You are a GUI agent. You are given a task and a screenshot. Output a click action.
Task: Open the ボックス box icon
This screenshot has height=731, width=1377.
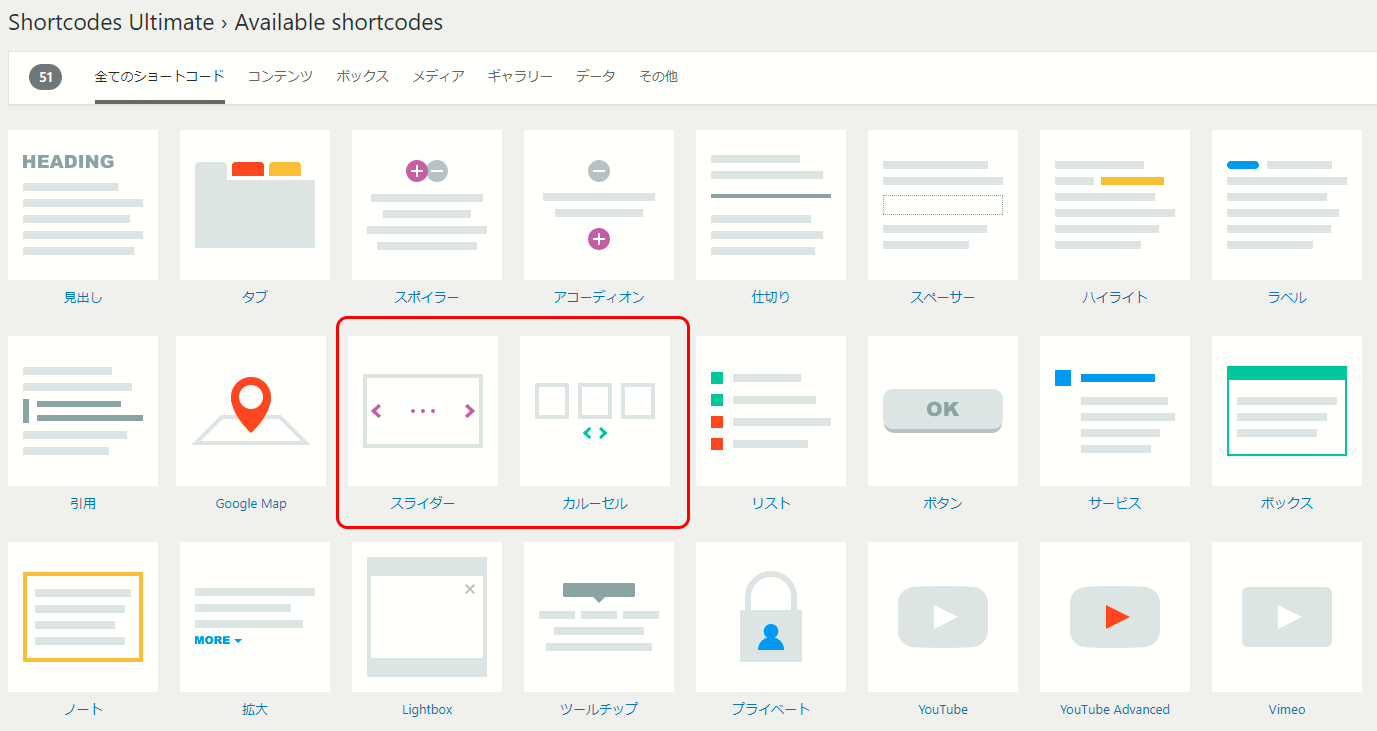click(1287, 411)
